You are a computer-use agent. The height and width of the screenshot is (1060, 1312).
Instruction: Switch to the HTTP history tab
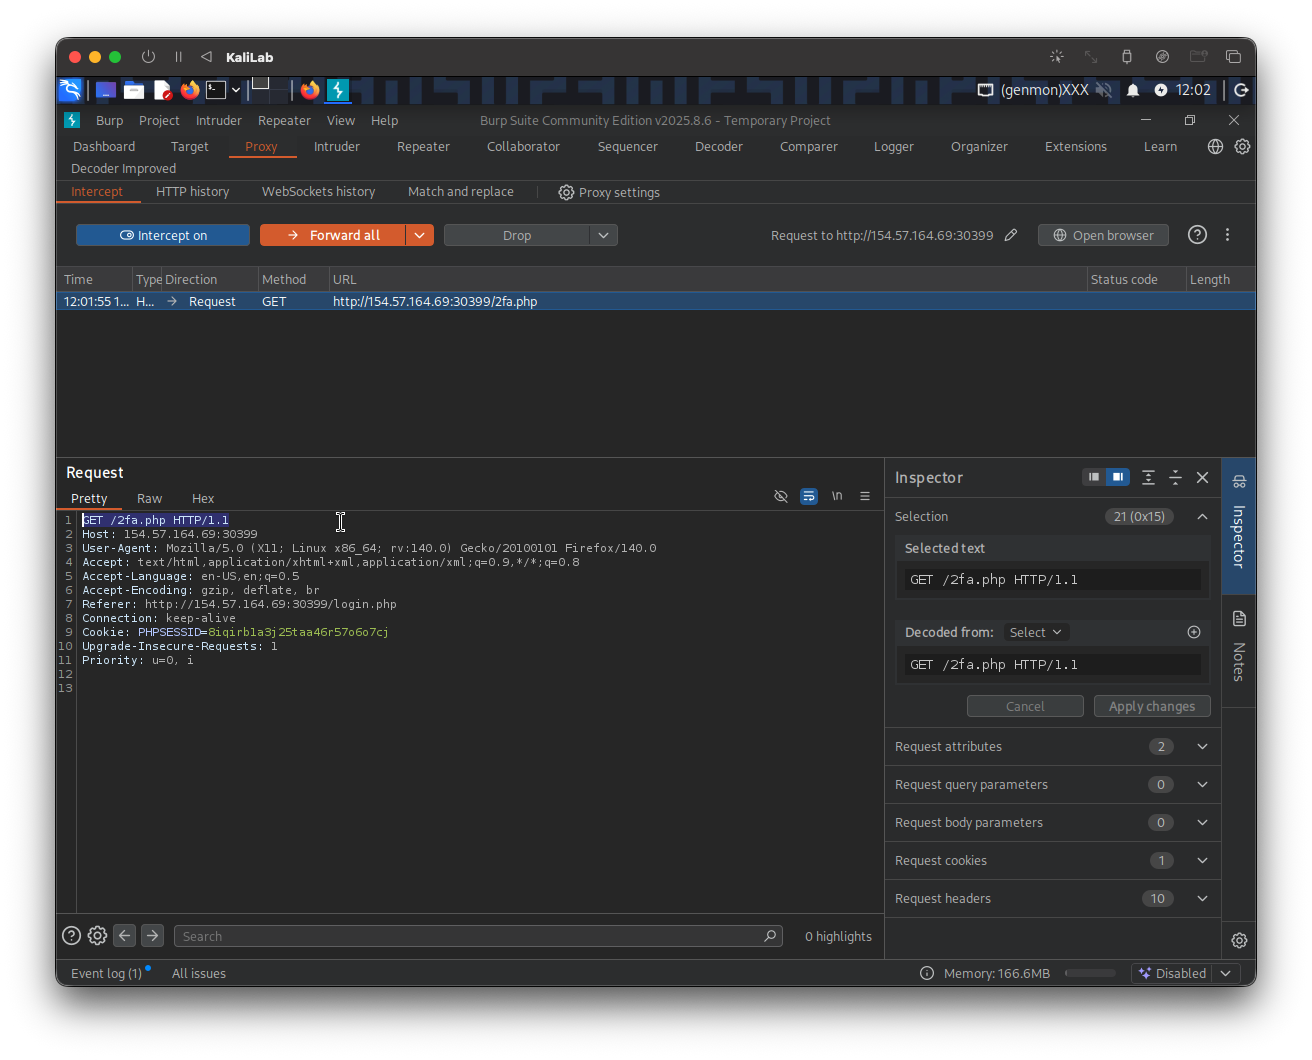(x=192, y=191)
